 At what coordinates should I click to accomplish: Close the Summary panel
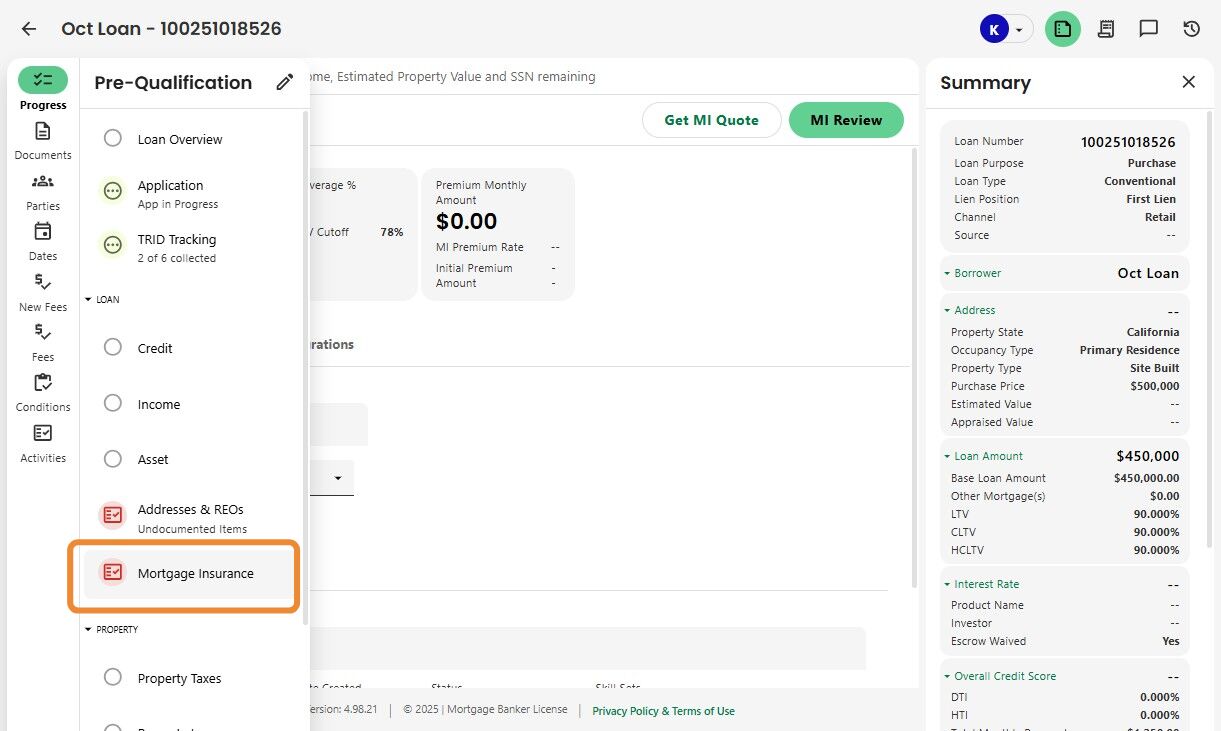point(1188,82)
